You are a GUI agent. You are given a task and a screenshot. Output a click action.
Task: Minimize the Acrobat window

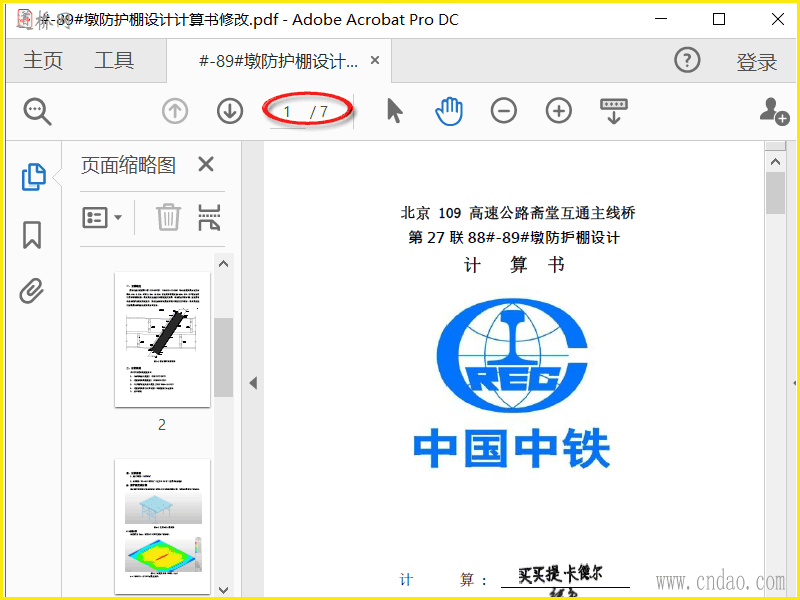coord(661,19)
